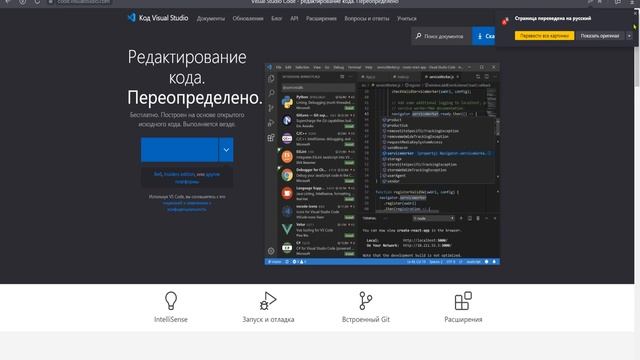Open the Документы menu item
This screenshot has width=640, height=360.
211,18
